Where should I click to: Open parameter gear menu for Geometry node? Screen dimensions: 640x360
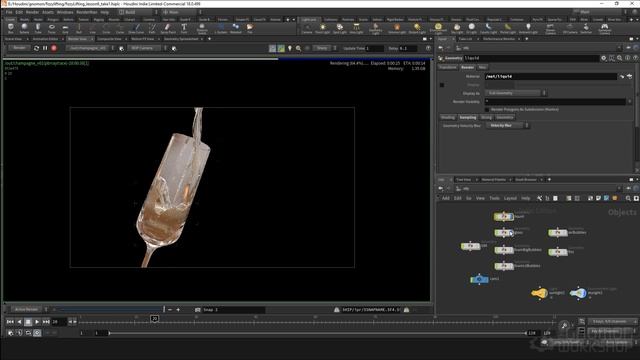[604, 58]
